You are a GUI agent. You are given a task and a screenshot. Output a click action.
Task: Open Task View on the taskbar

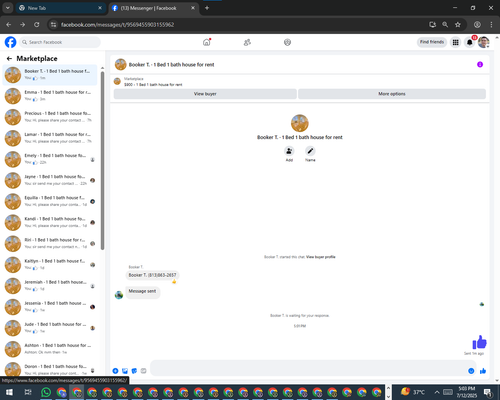[x=28, y=392]
